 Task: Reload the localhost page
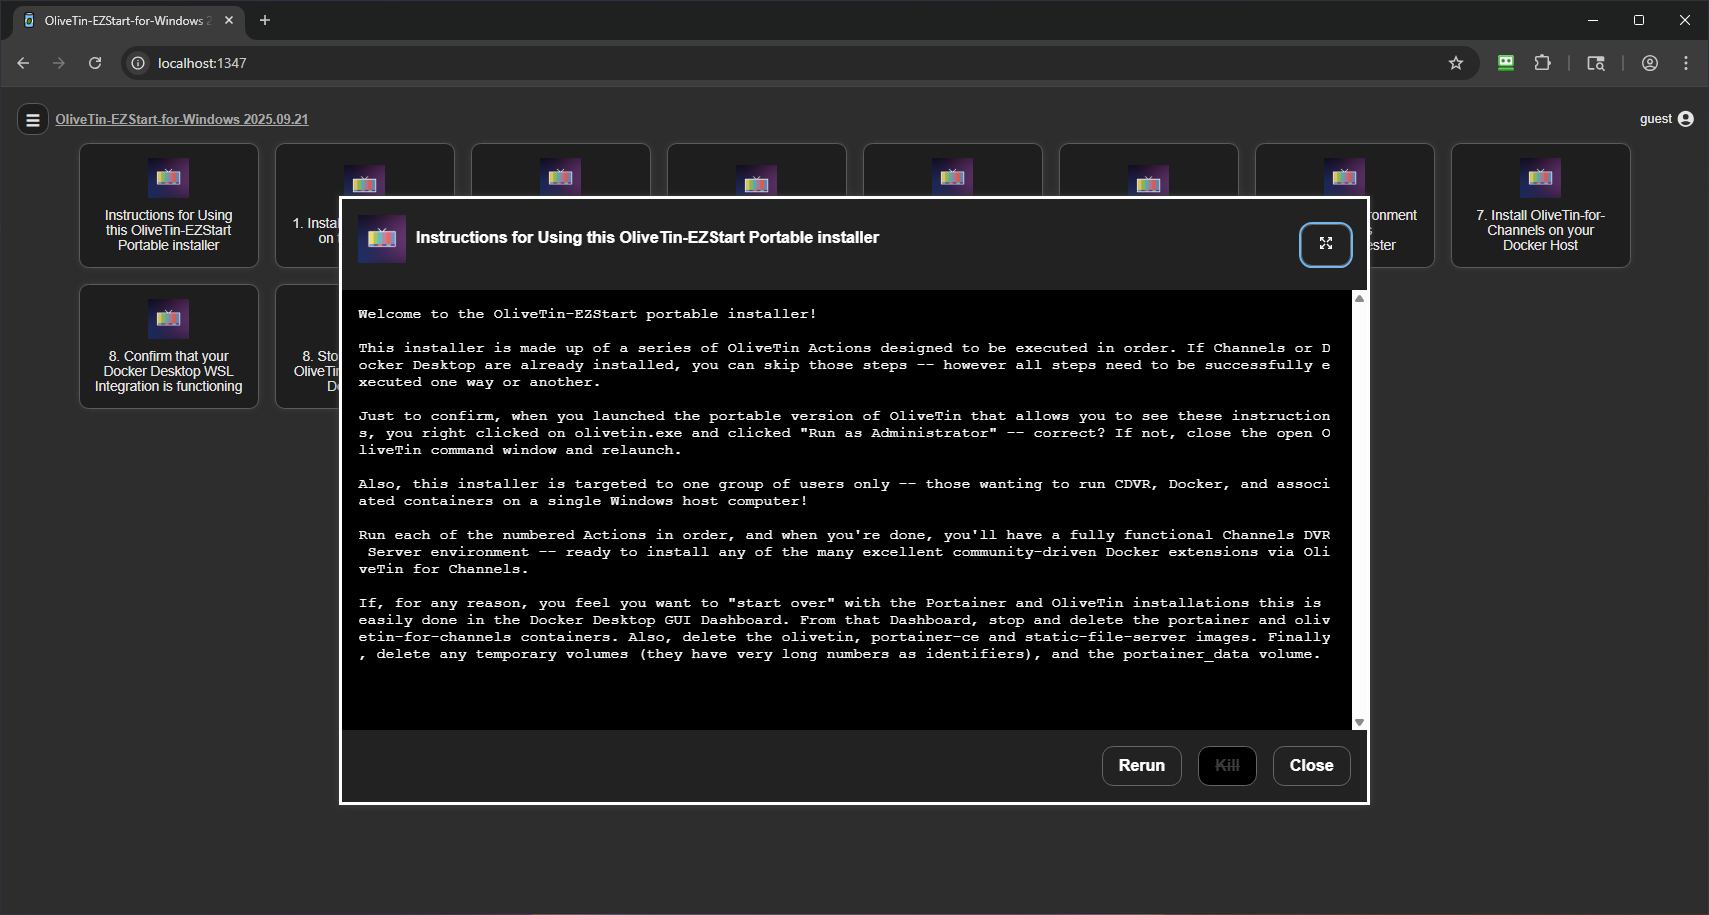click(x=95, y=63)
